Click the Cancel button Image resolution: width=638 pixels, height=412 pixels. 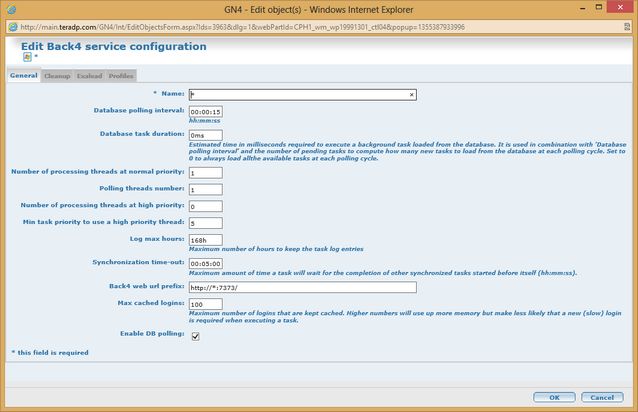[602, 397]
